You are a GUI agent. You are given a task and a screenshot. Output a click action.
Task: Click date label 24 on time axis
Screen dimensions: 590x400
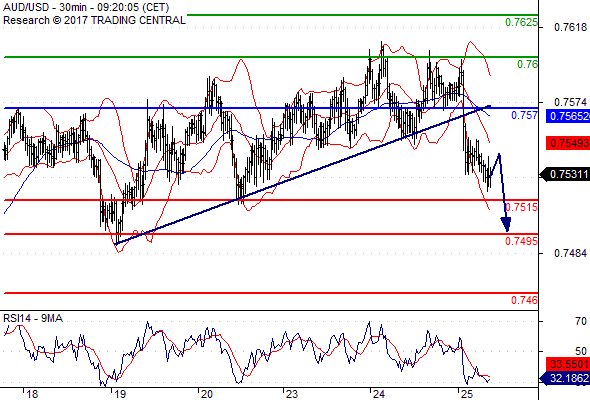point(379,394)
